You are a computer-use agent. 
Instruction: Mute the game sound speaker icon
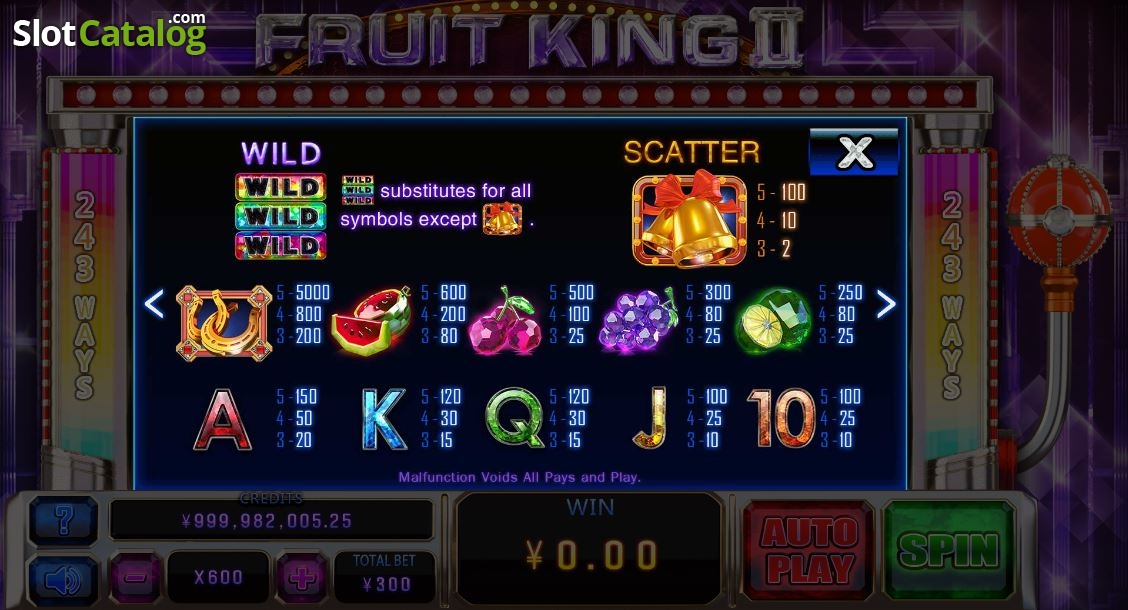(x=63, y=580)
